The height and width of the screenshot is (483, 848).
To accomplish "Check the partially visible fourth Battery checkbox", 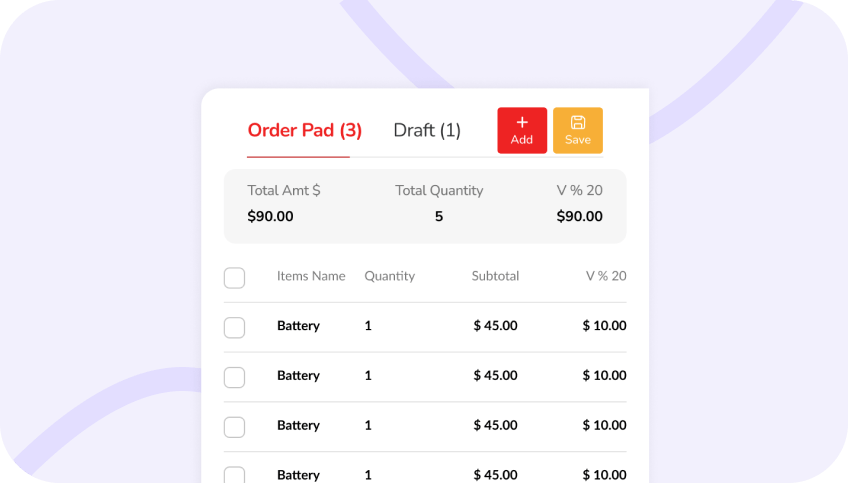I will point(234,474).
